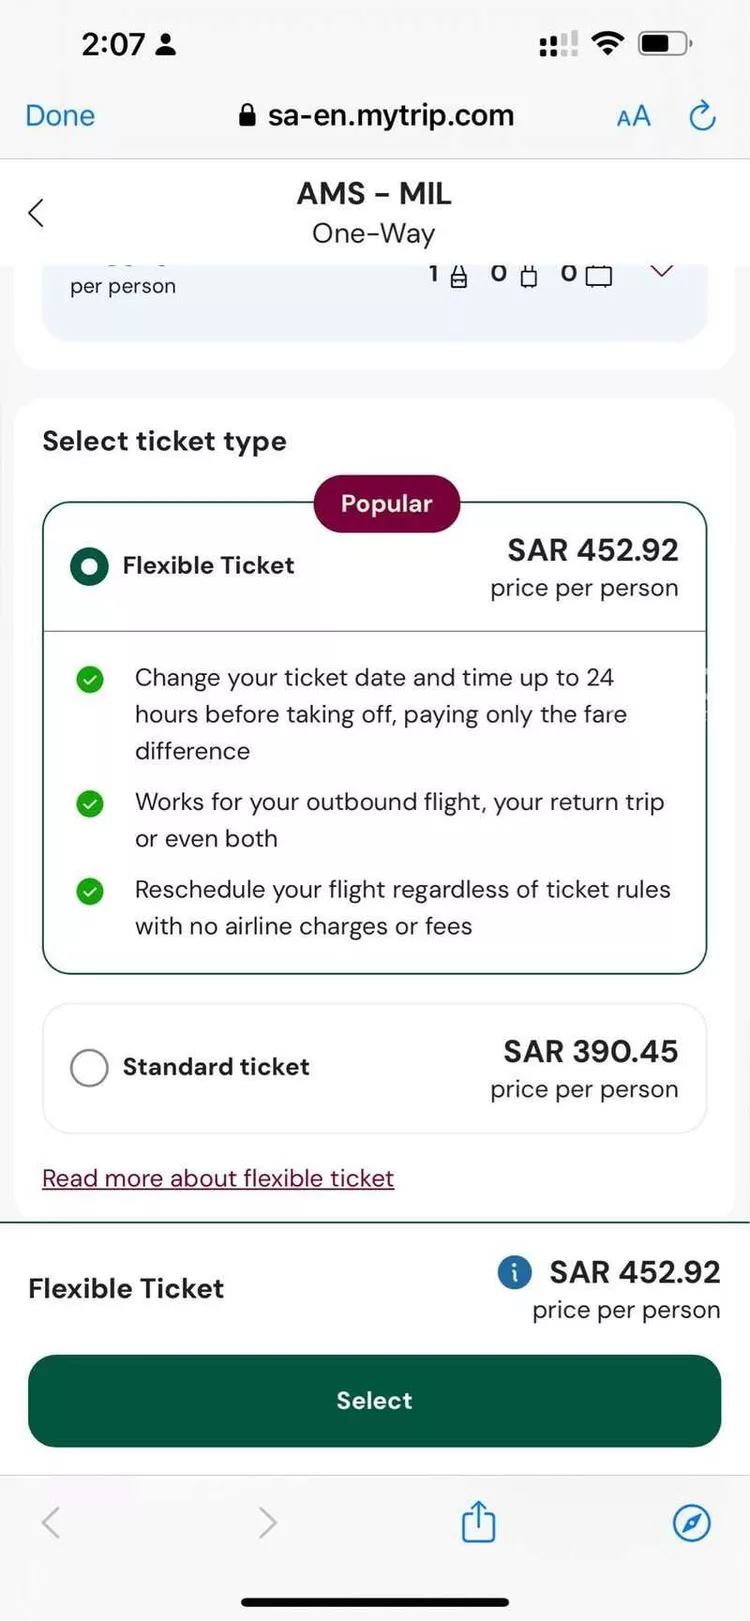Tap the Popular badge on the flexible ticket
Screen dimensions: 750x1621
(387, 503)
